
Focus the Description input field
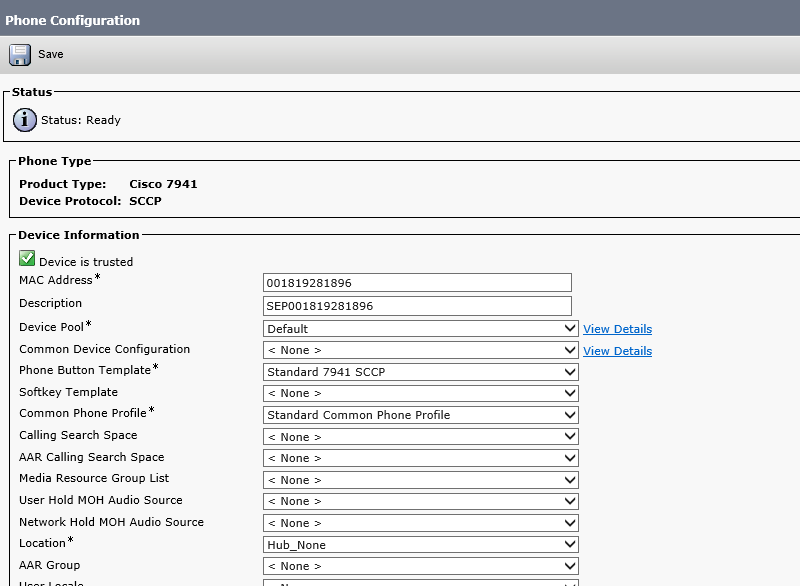pos(417,306)
